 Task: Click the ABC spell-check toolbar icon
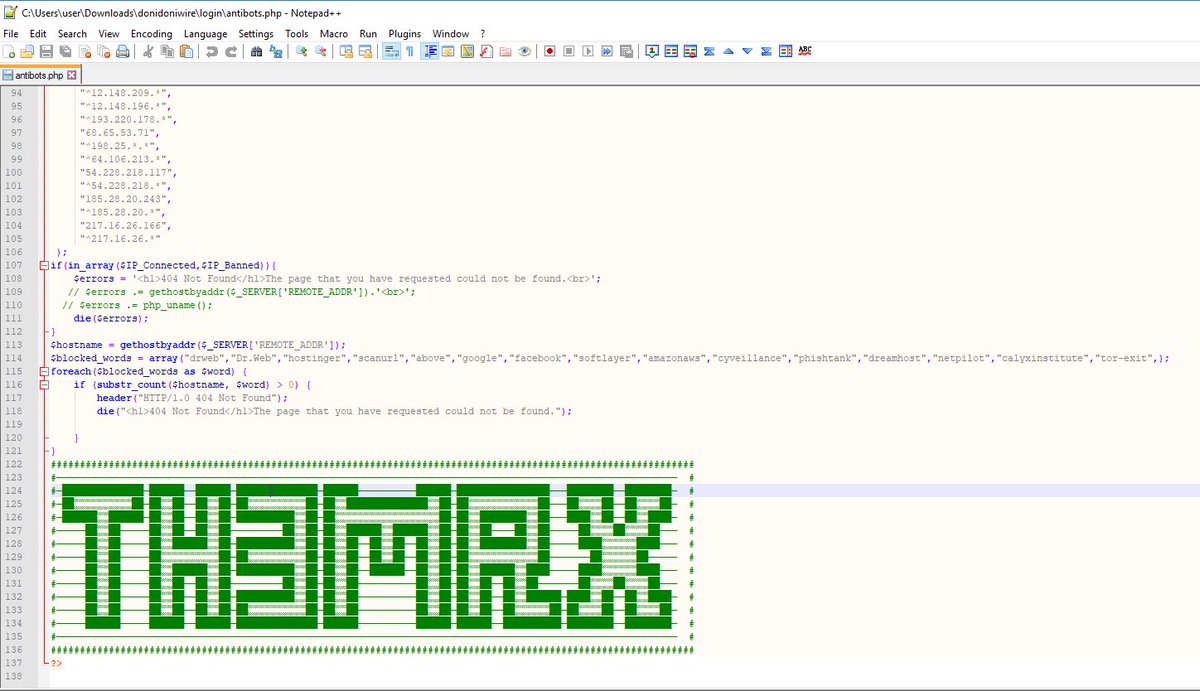pos(804,51)
